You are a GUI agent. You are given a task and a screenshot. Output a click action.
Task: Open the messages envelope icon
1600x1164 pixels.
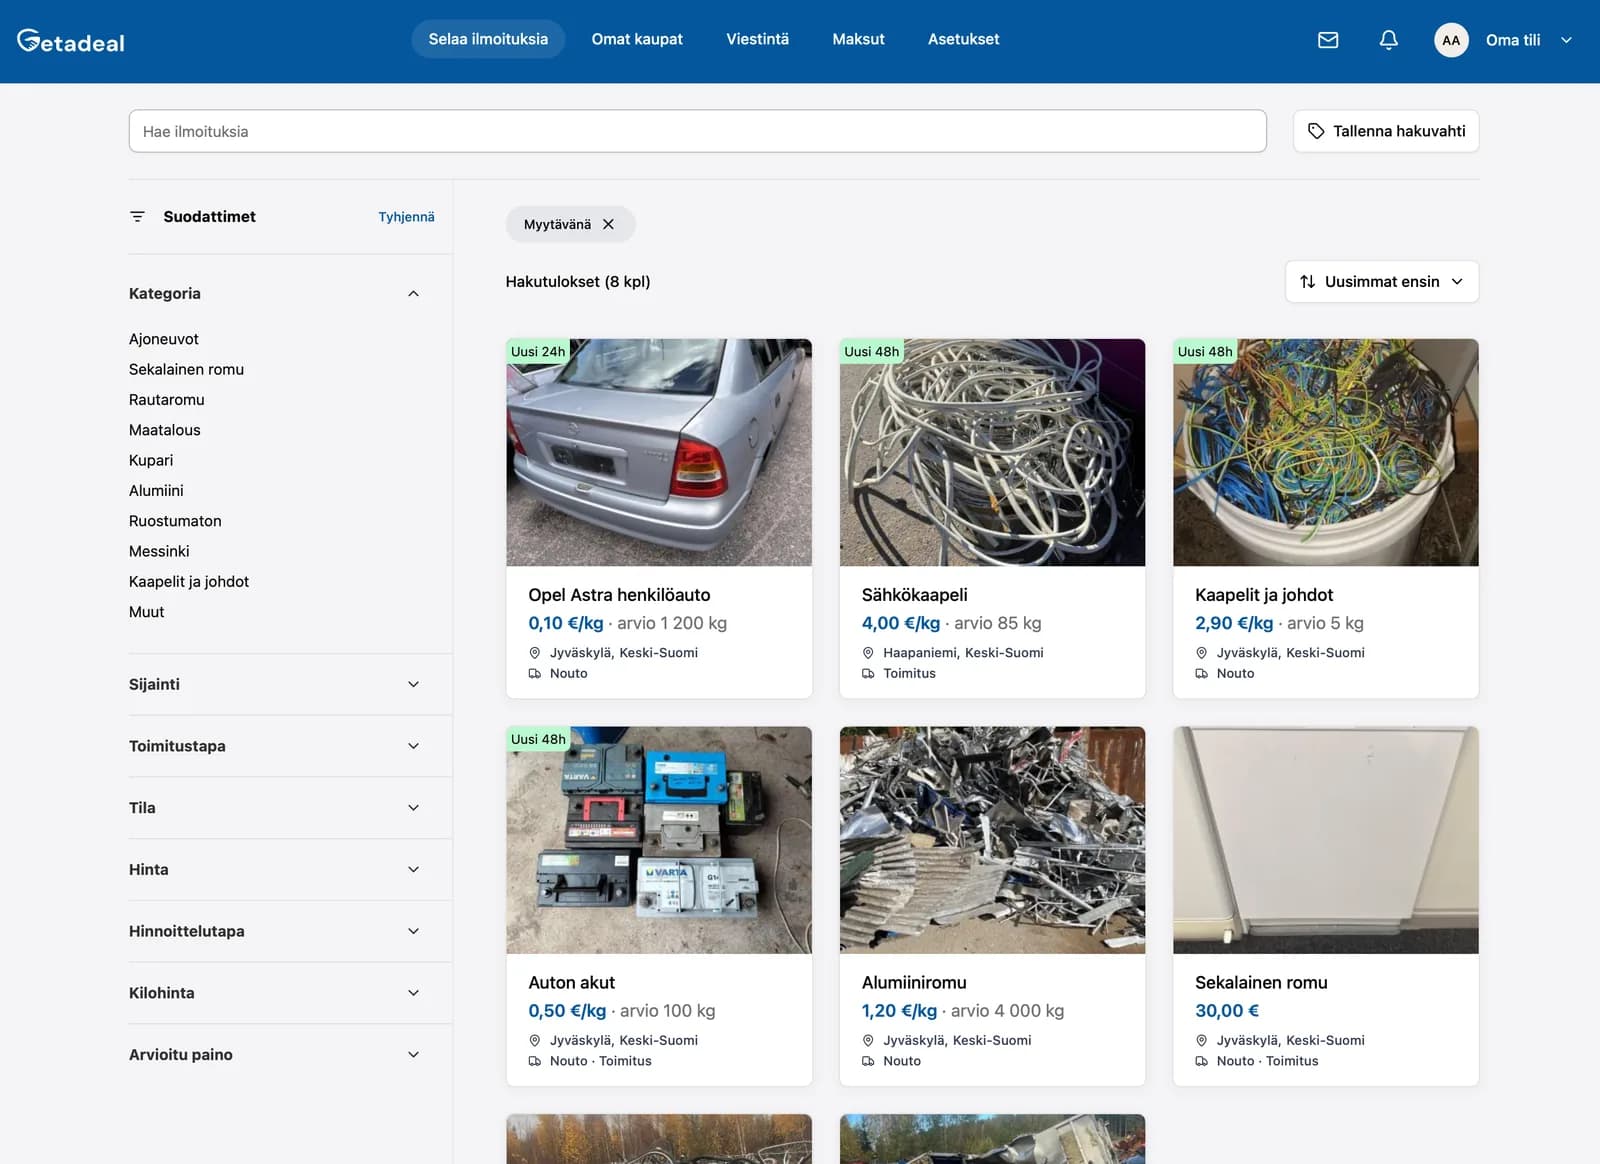point(1328,40)
